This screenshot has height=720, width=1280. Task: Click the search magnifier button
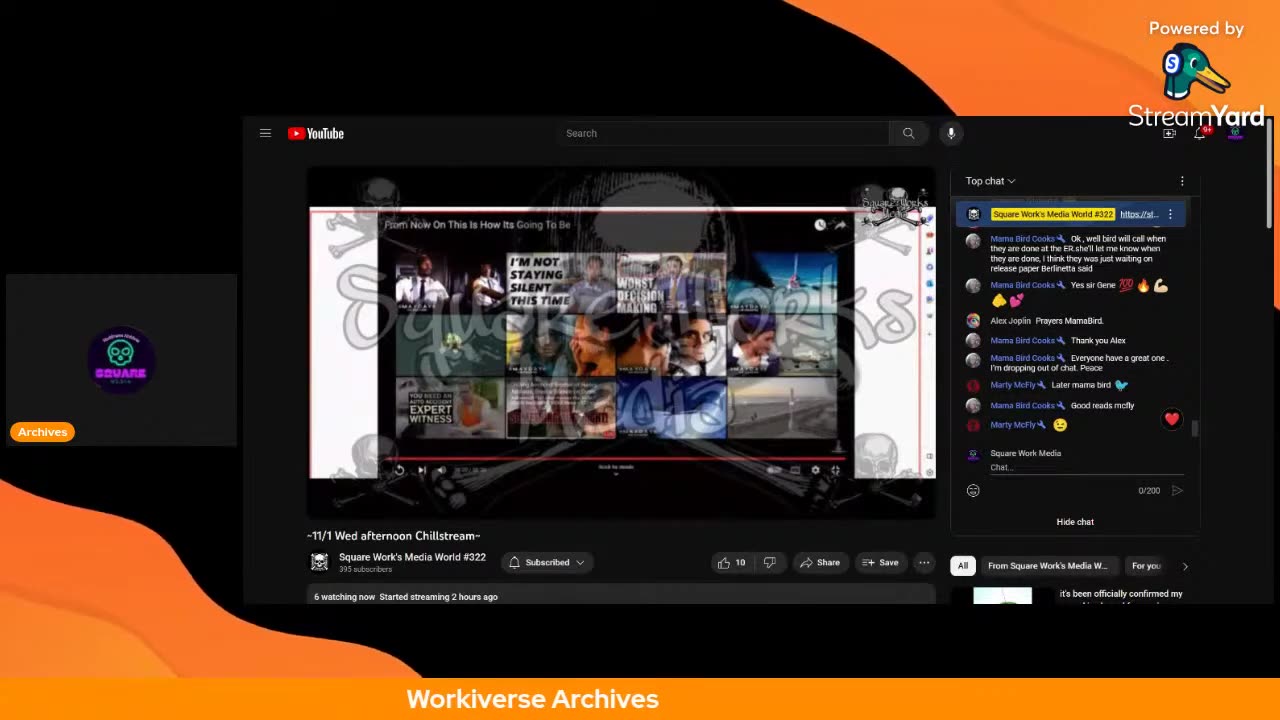tap(908, 133)
